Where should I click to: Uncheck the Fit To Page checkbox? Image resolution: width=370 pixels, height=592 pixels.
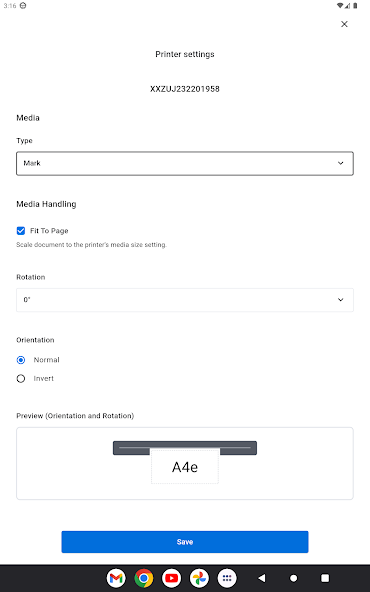pyautogui.click(x=21, y=231)
